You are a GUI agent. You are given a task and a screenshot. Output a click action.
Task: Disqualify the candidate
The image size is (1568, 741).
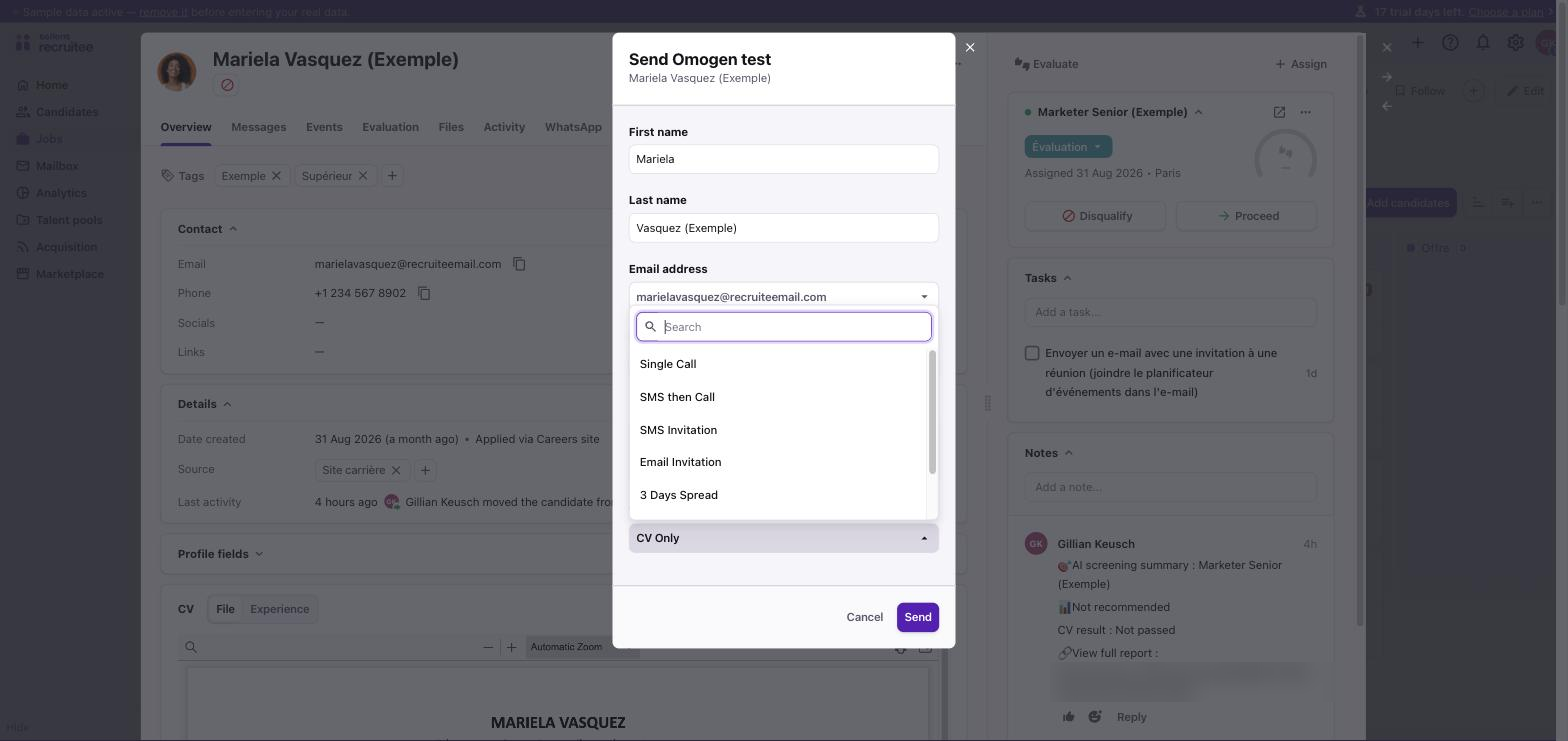1095,216
